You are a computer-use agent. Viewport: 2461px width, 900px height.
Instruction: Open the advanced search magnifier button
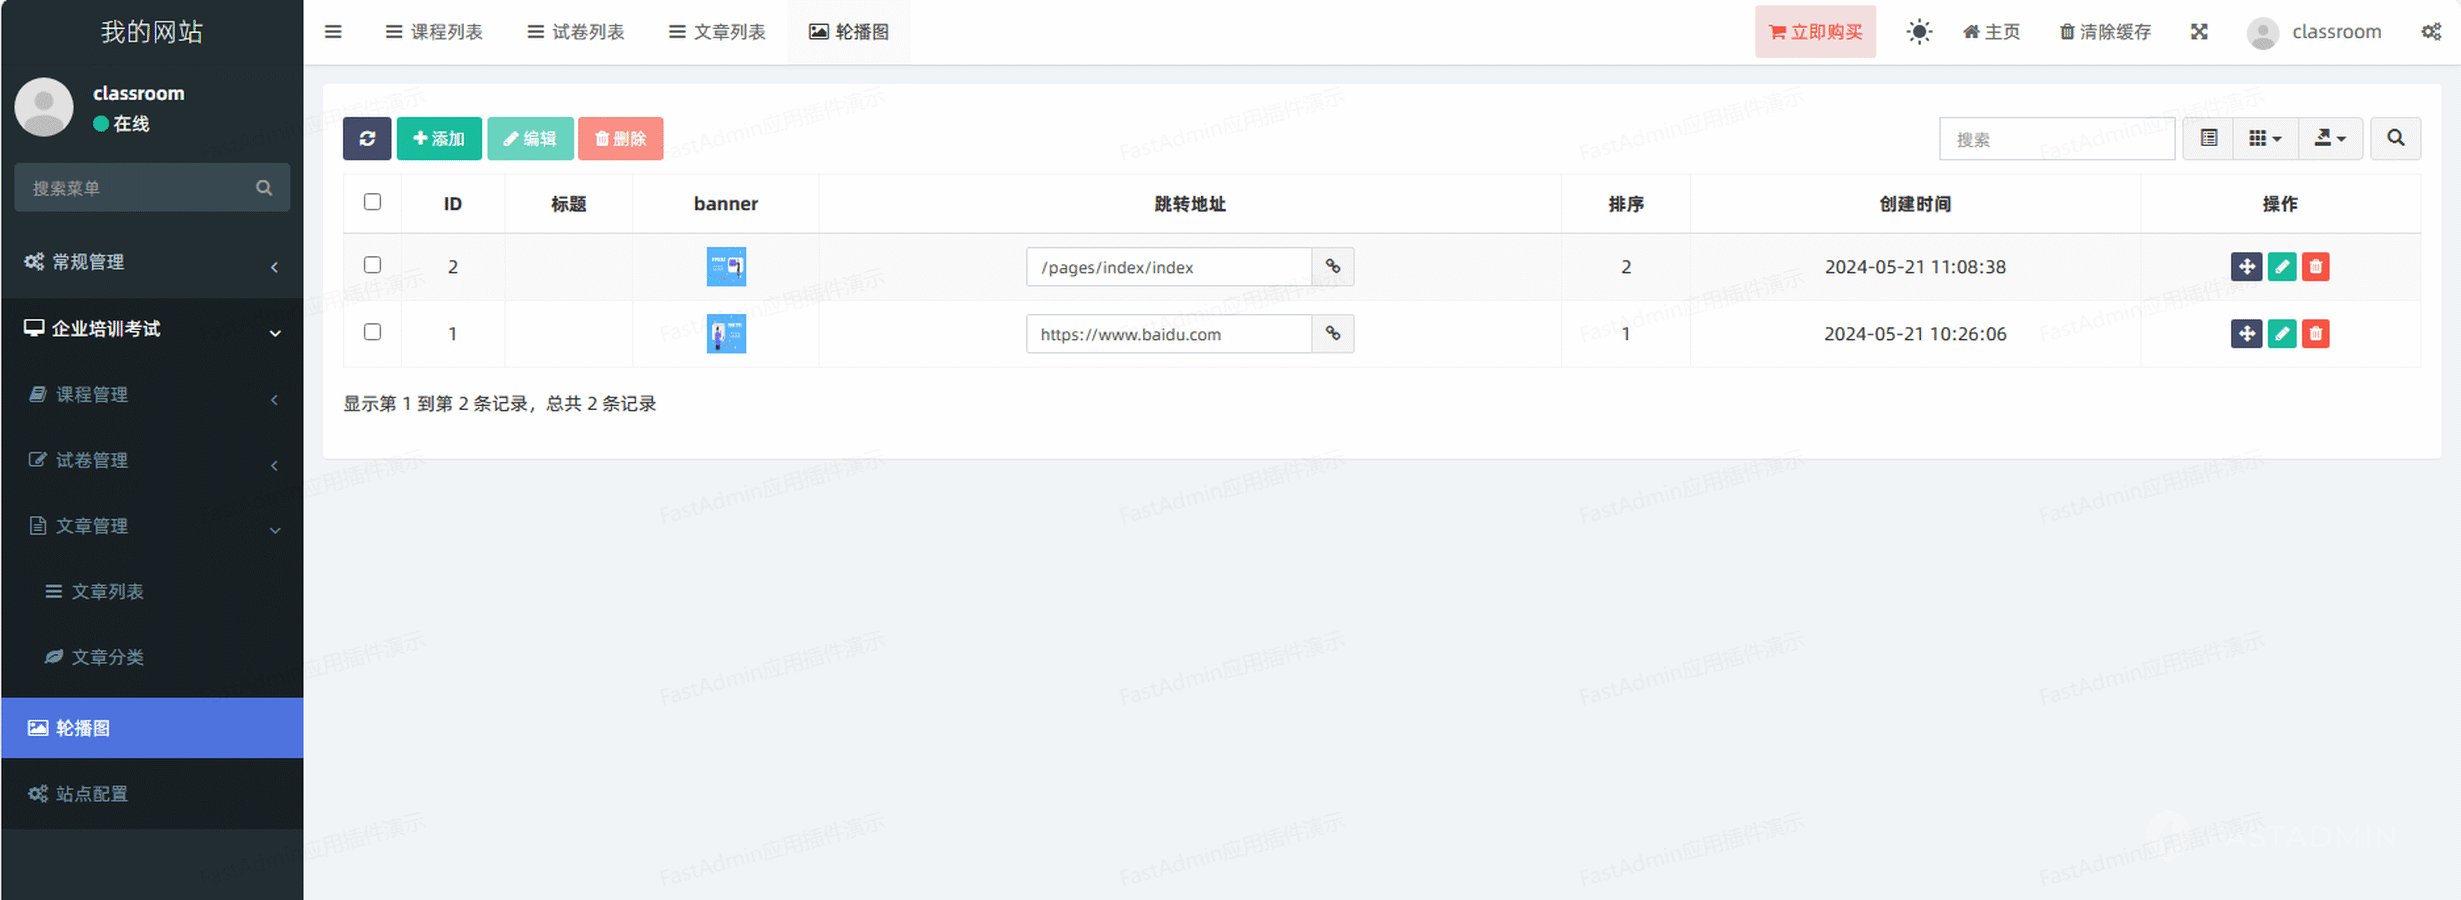pos(2395,138)
